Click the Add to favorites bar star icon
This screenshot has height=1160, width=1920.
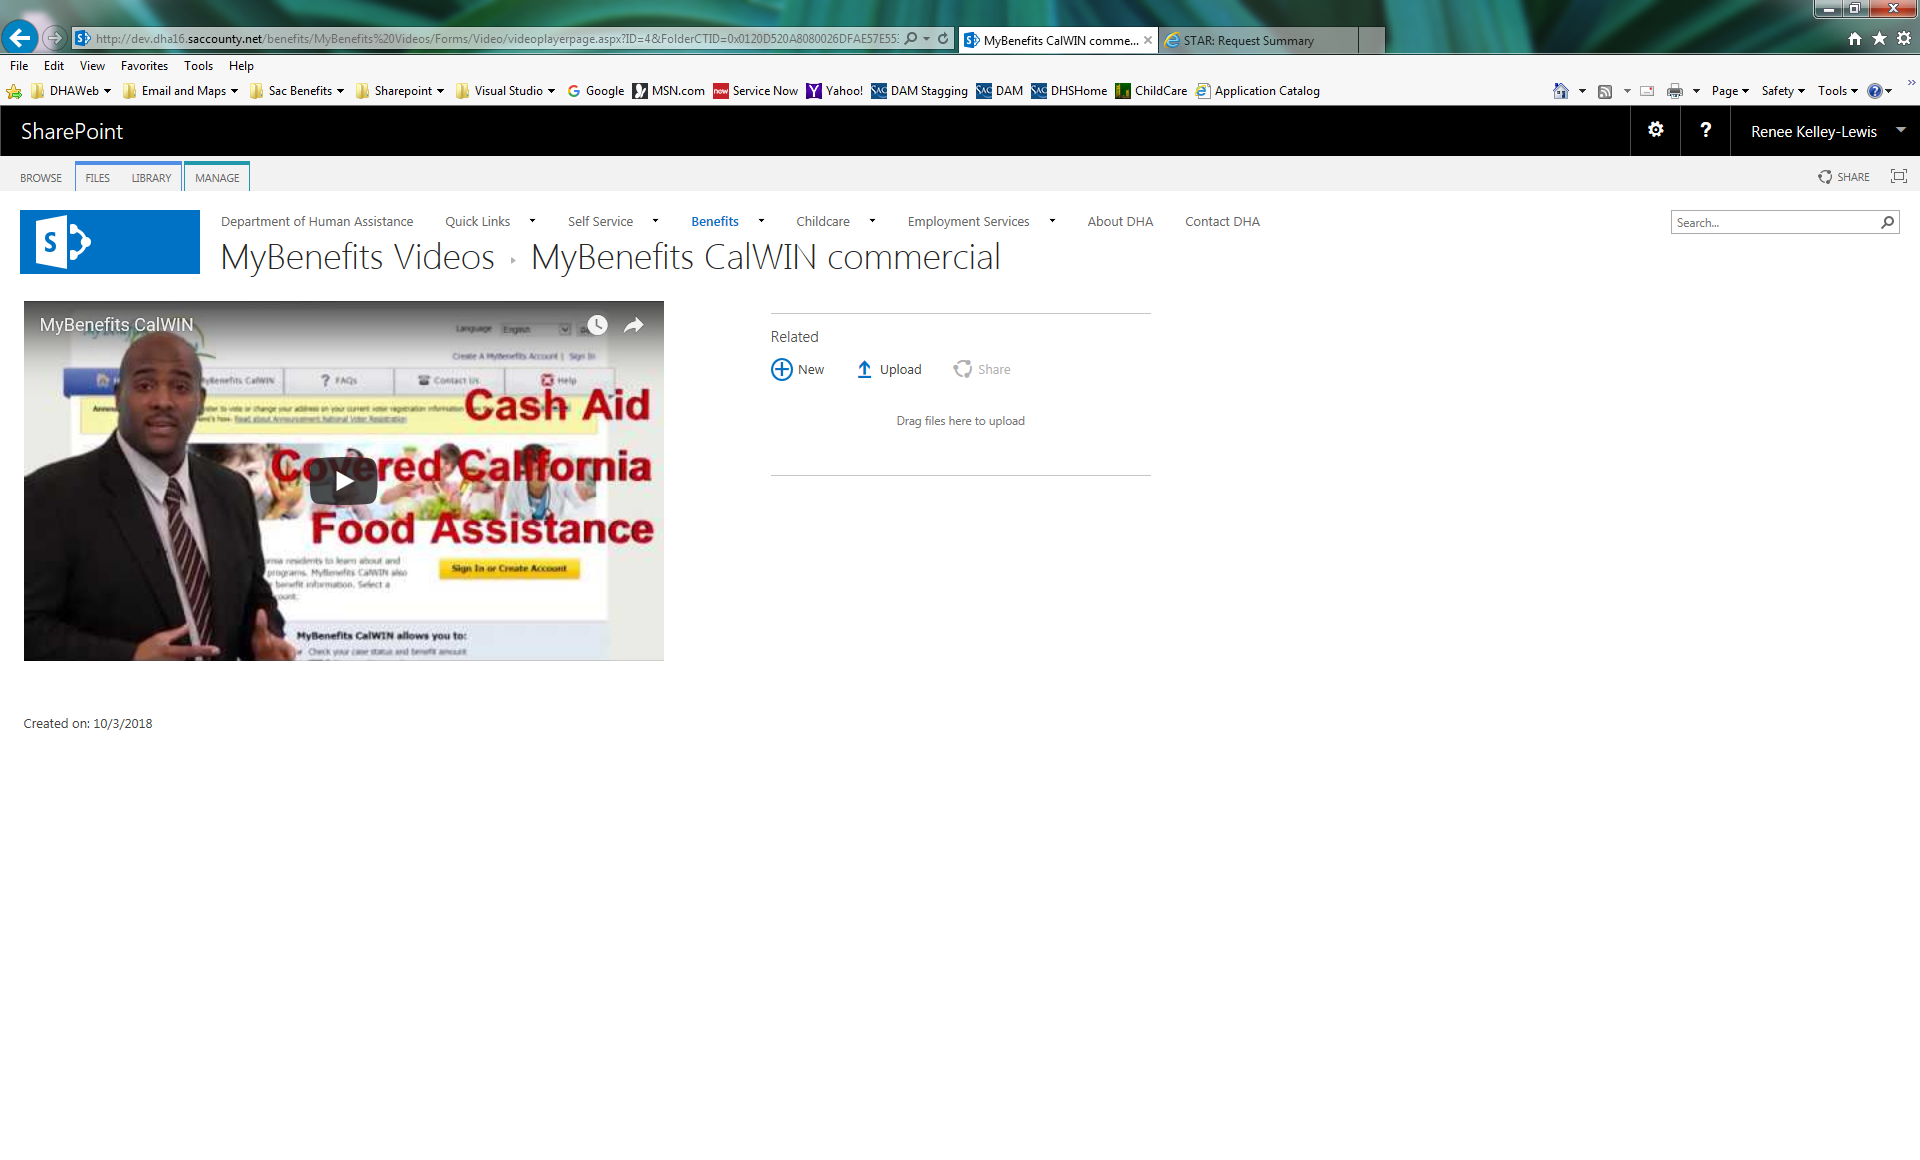[14, 91]
